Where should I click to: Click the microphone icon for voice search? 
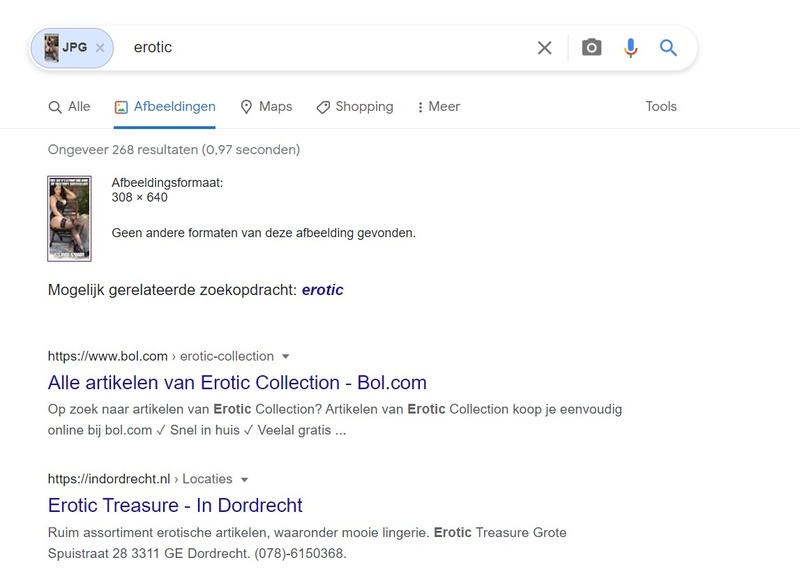click(630, 47)
